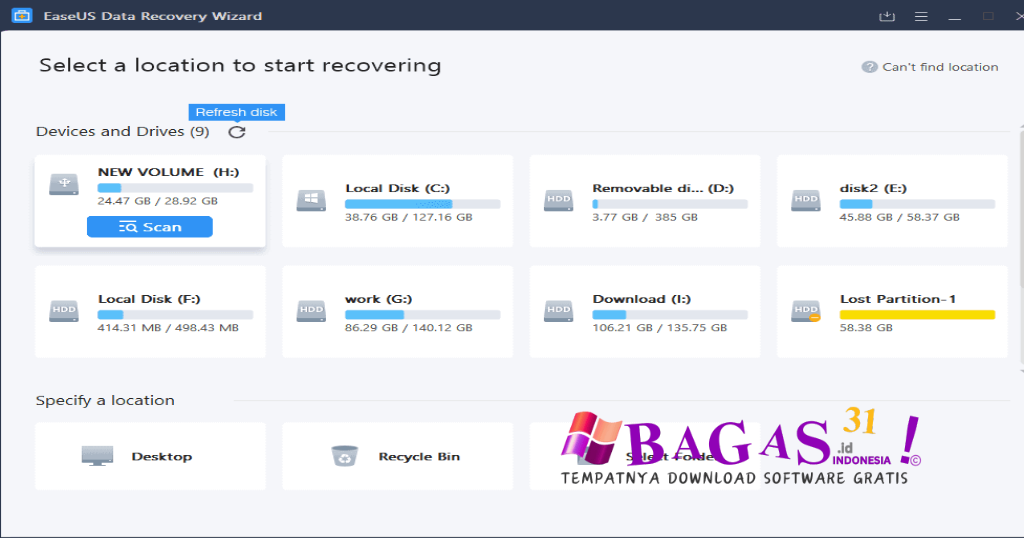Choose the Download (I:) label
This screenshot has height=538, width=1024.
click(641, 299)
